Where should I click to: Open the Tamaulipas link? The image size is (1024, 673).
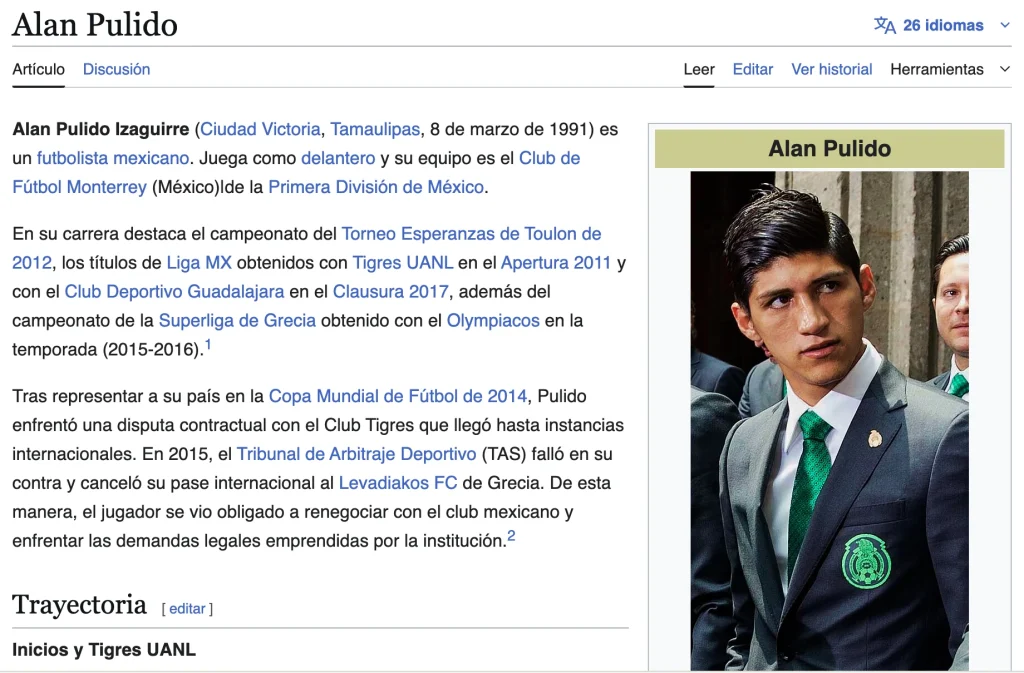[375, 129]
